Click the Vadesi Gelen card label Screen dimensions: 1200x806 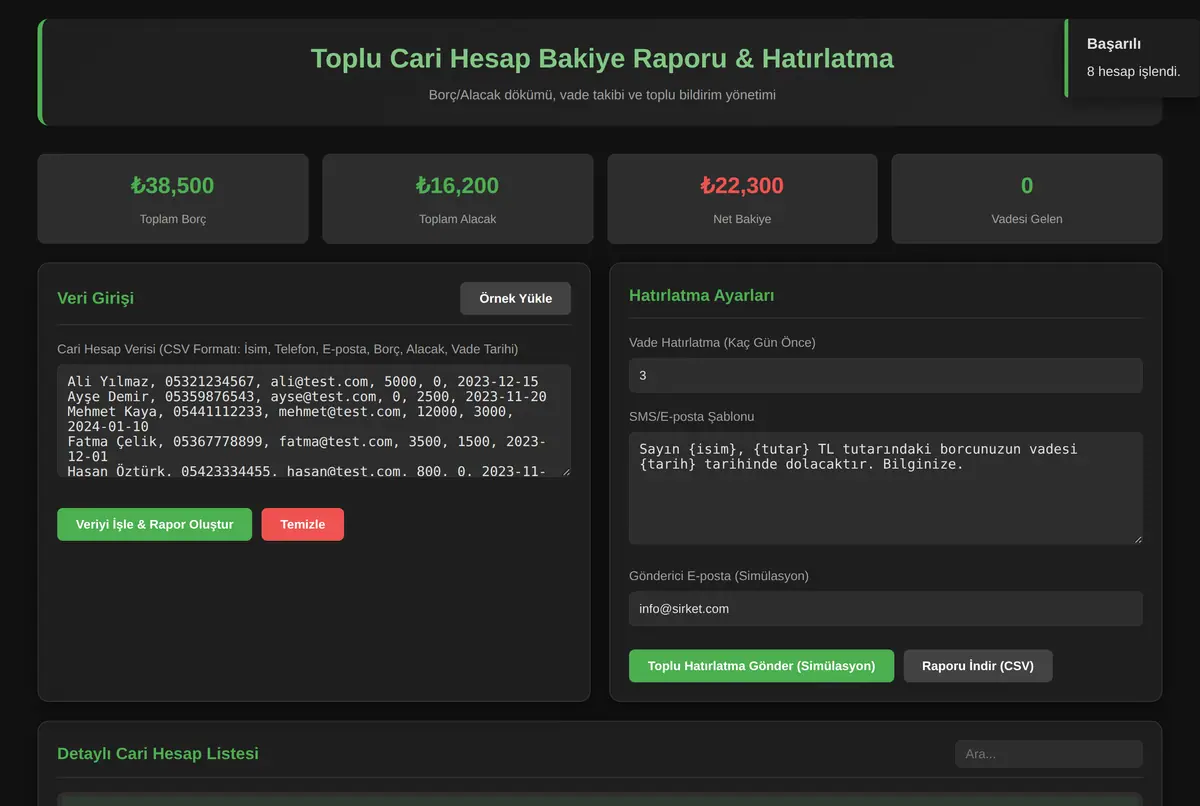click(x=1027, y=219)
